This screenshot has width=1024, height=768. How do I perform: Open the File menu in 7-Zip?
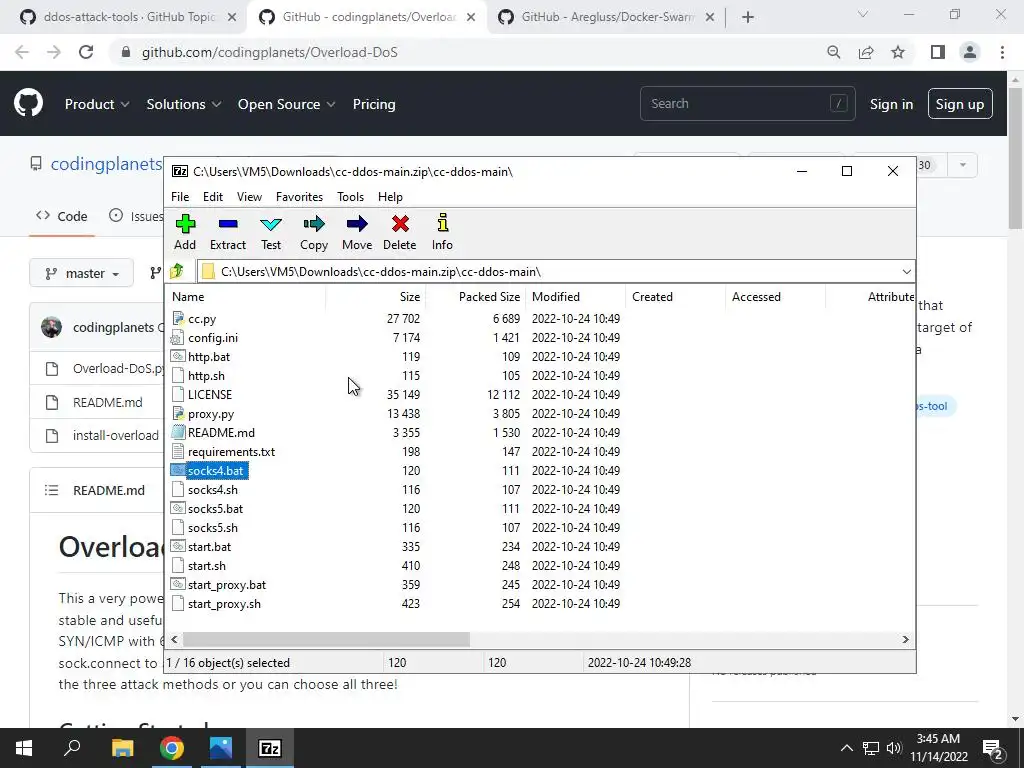coord(180,197)
